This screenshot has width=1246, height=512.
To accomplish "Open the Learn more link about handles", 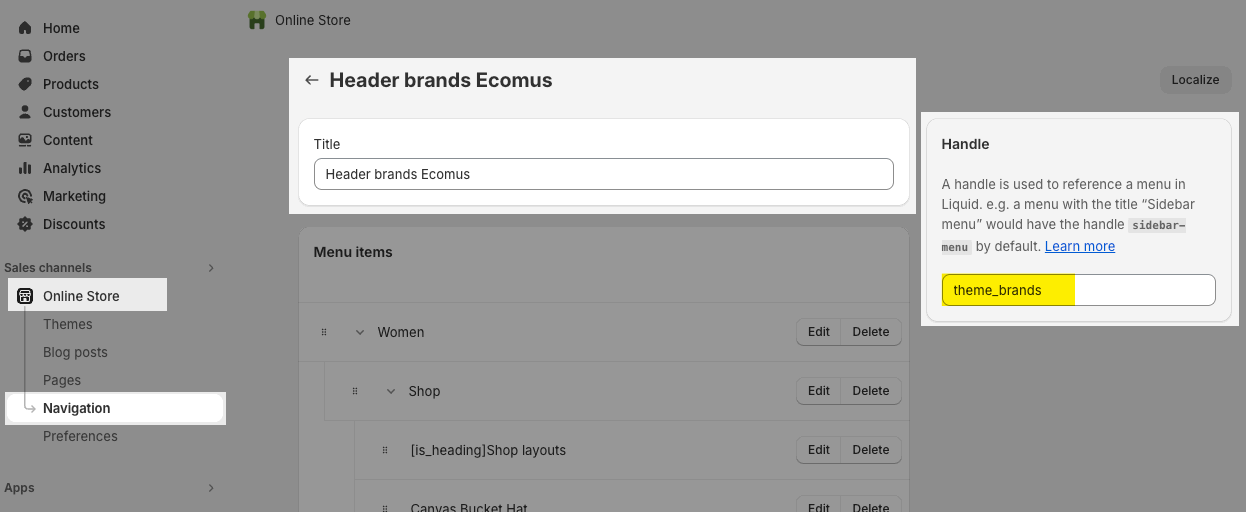I will point(1080,246).
